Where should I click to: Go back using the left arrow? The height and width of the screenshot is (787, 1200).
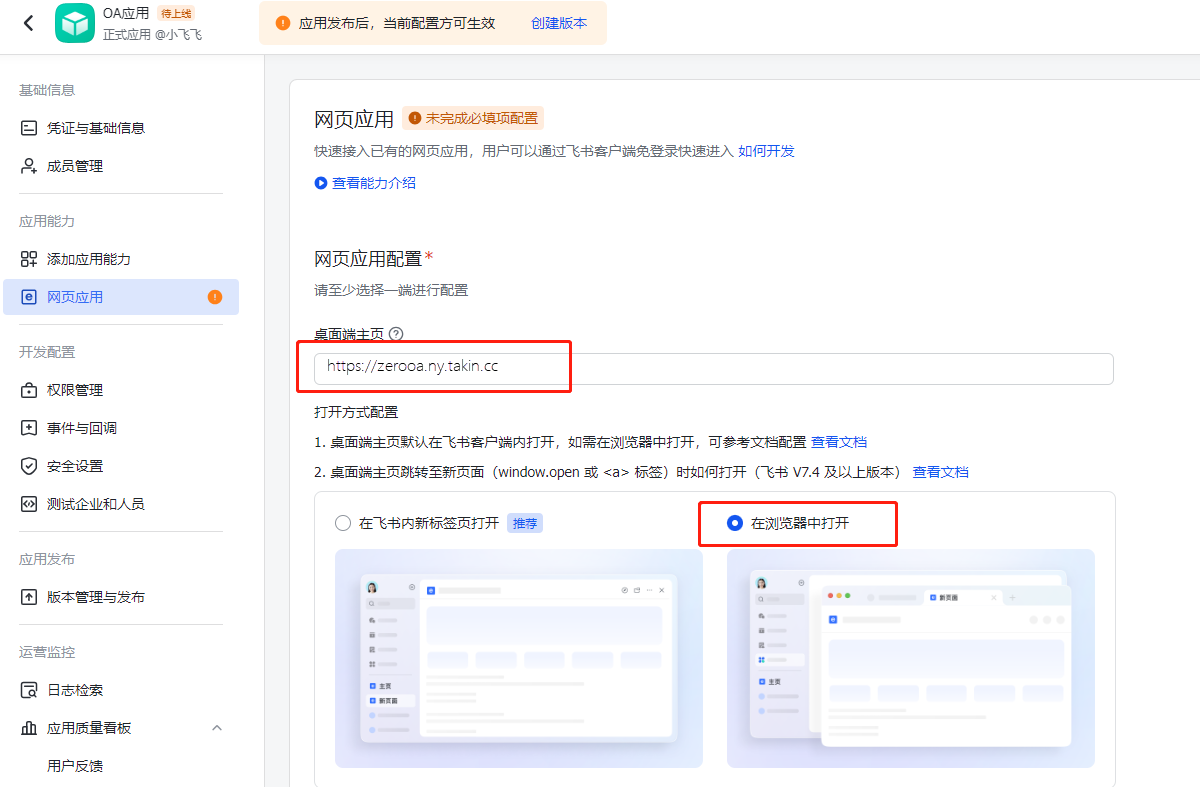28,23
